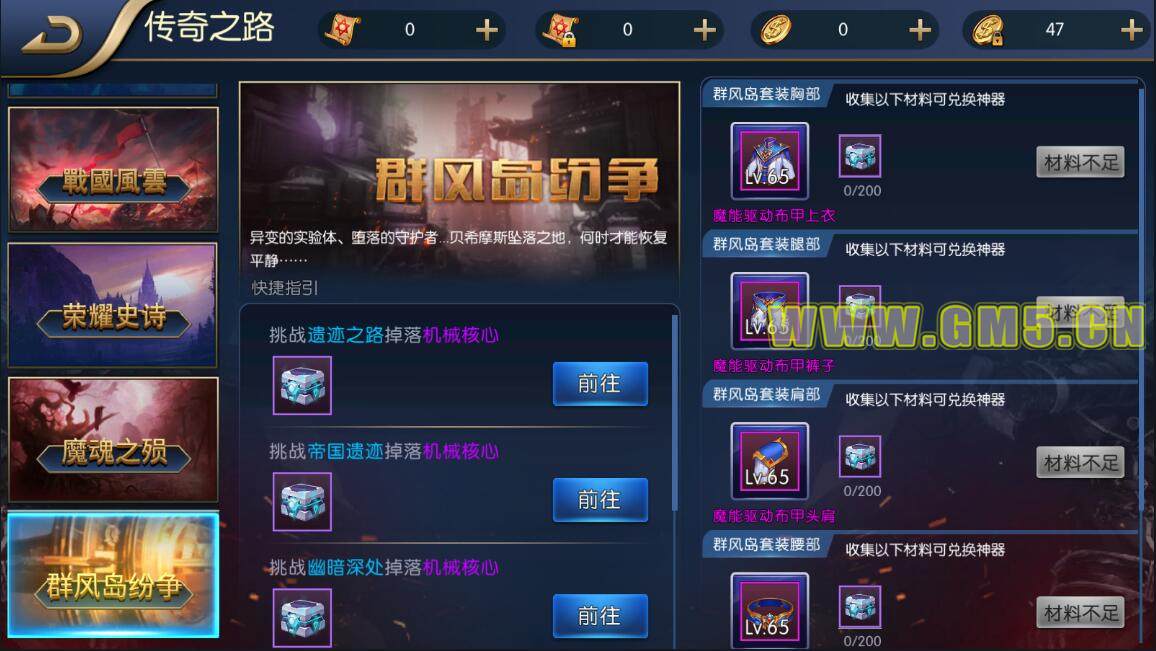Click 前往 for 帝国遗迹 challenge
The width and height of the screenshot is (1156, 651).
coord(600,500)
